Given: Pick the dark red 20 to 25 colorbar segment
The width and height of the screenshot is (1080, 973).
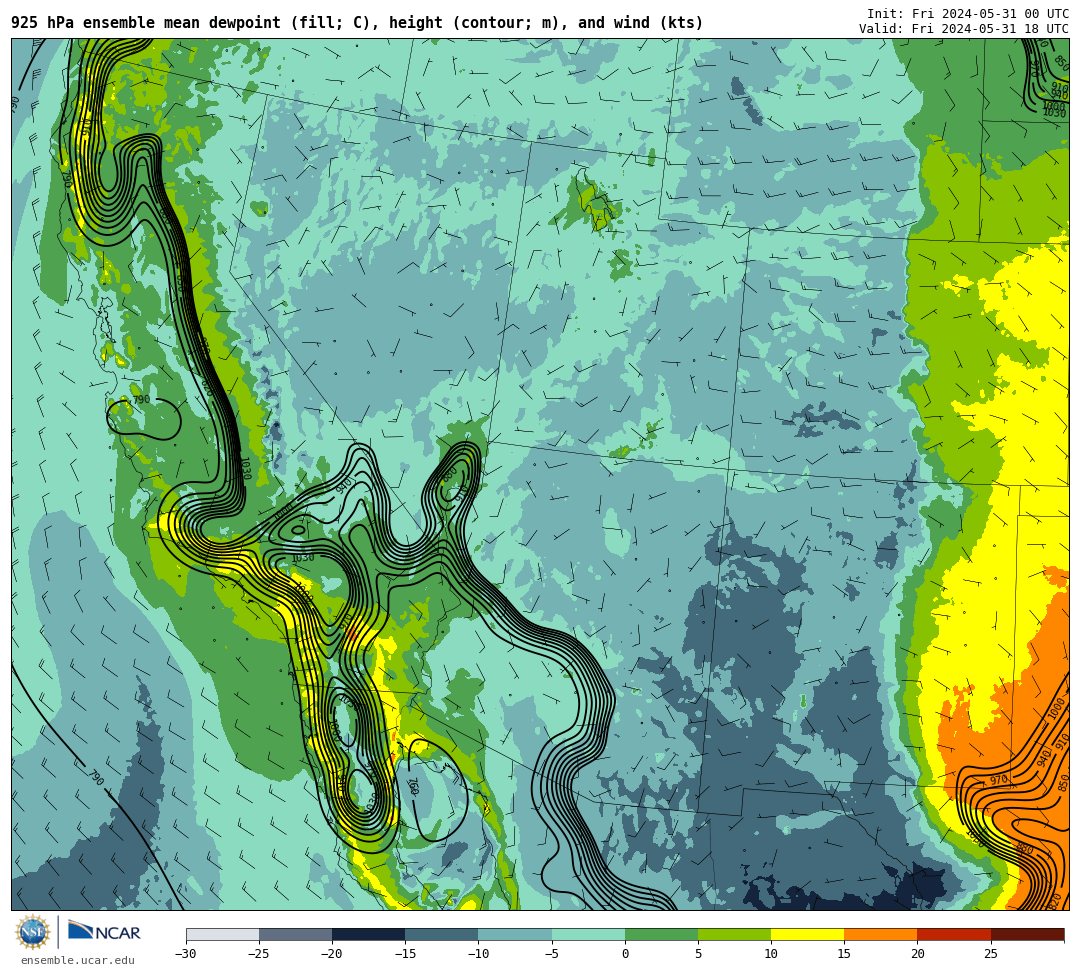Looking at the screenshot, I should point(954,934).
